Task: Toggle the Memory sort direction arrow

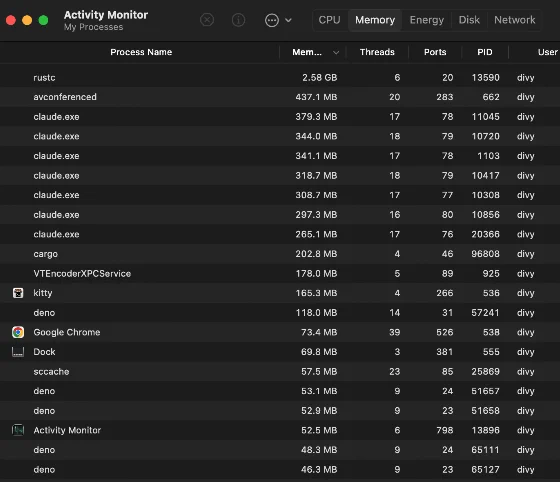Action: [x=336, y=52]
